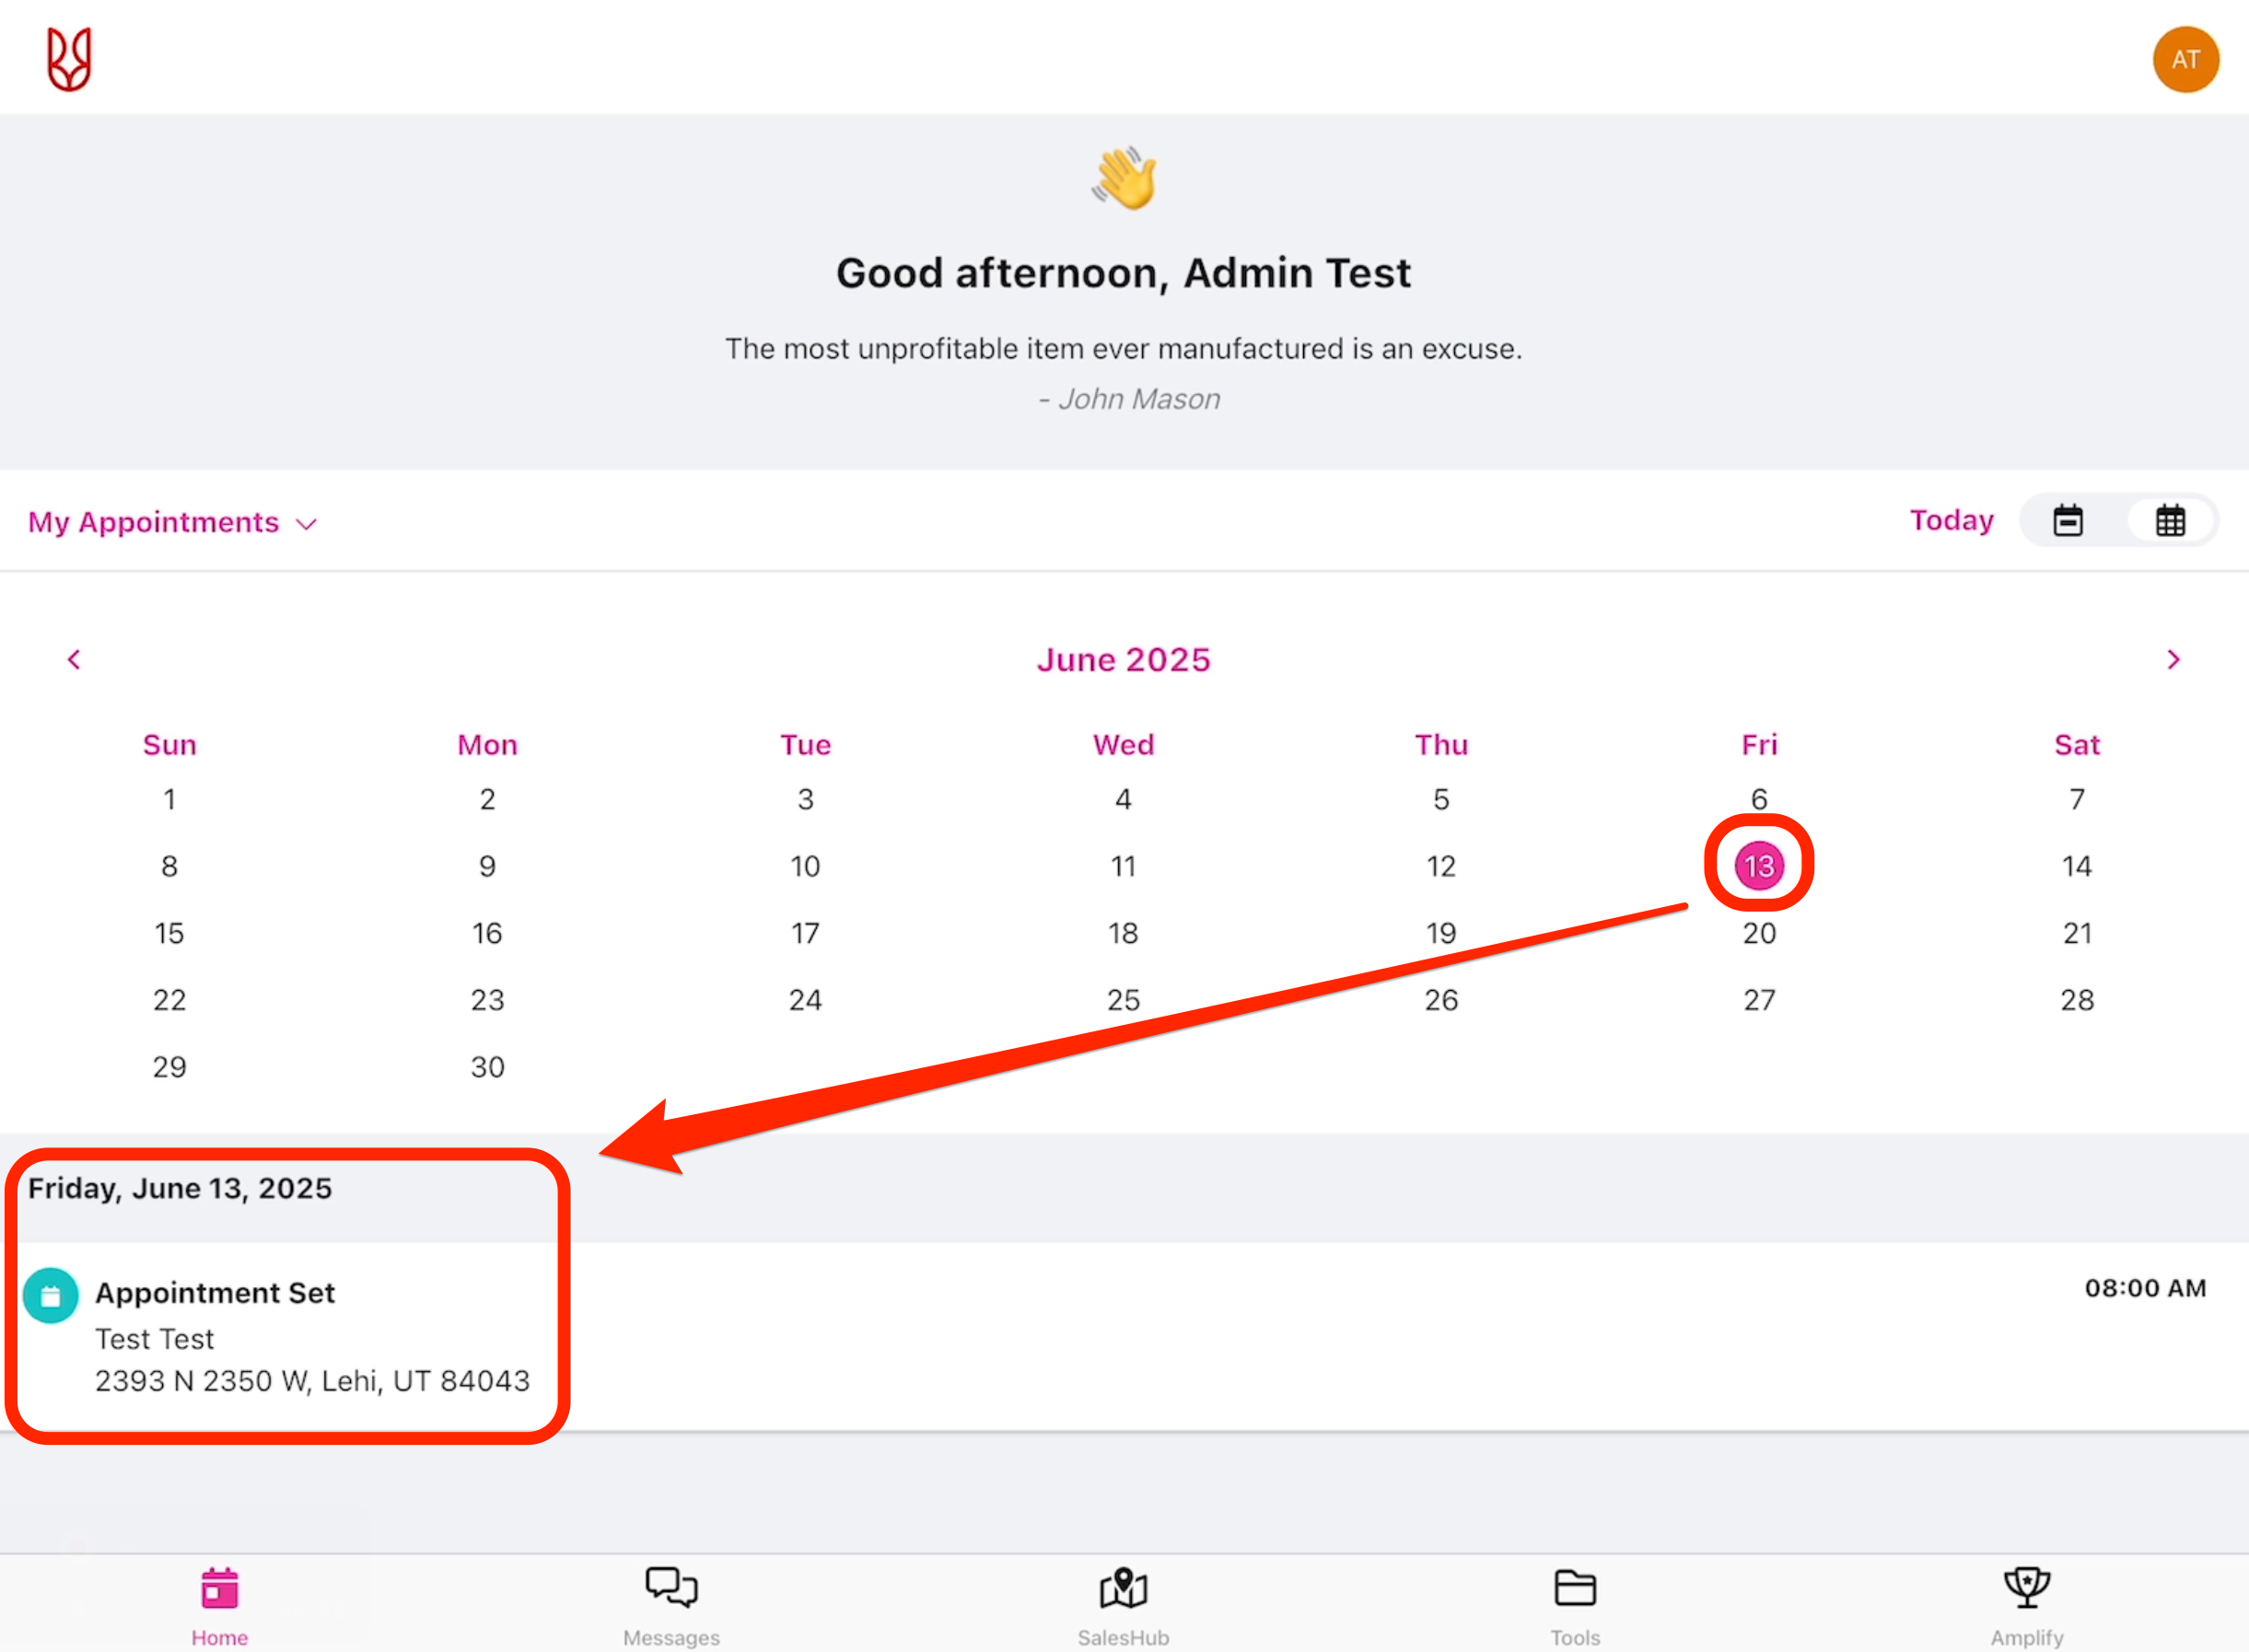Open the Messages tab
This screenshot has height=1652, width=2249.
click(671, 1605)
